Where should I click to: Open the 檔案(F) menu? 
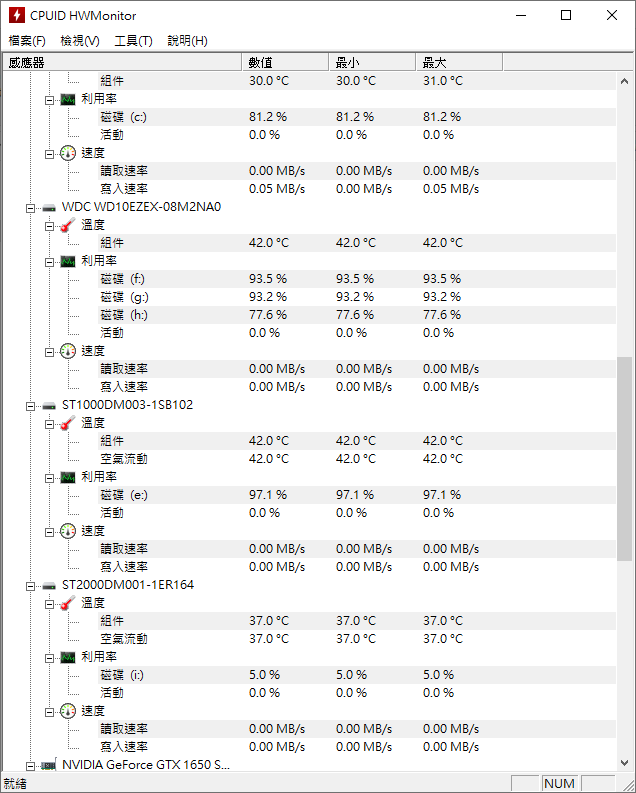coord(27,40)
